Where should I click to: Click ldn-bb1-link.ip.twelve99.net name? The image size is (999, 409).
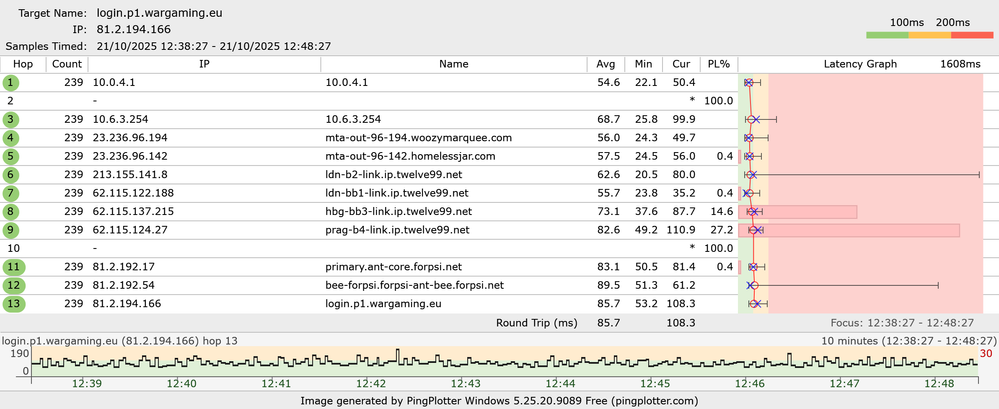pyautogui.click(x=397, y=193)
